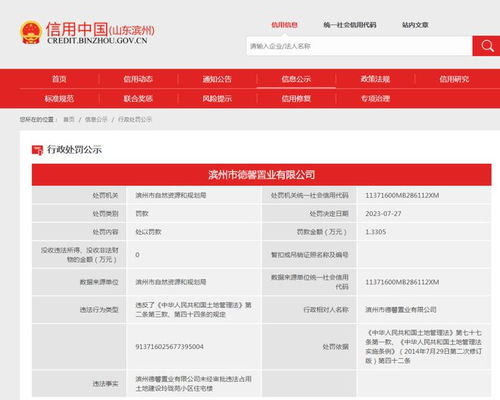
Task: Click the 罚款金额（万元） label
Action: coord(322,232)
